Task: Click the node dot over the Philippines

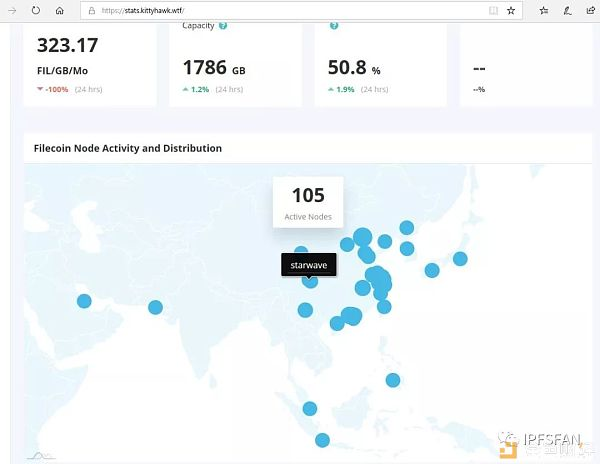Action: click(393, 380)
